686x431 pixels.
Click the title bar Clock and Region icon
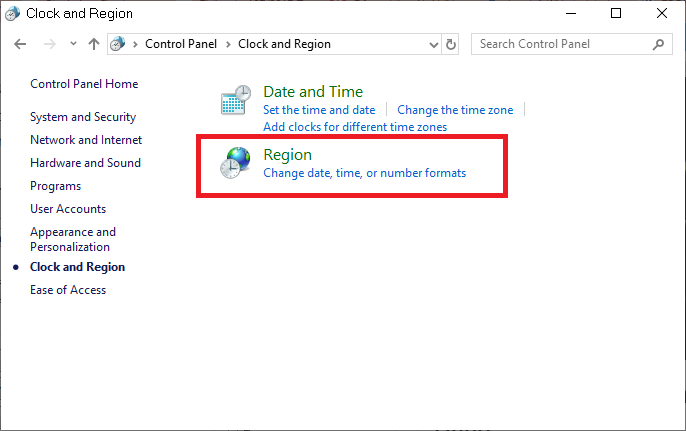click(x=13, y=14)
